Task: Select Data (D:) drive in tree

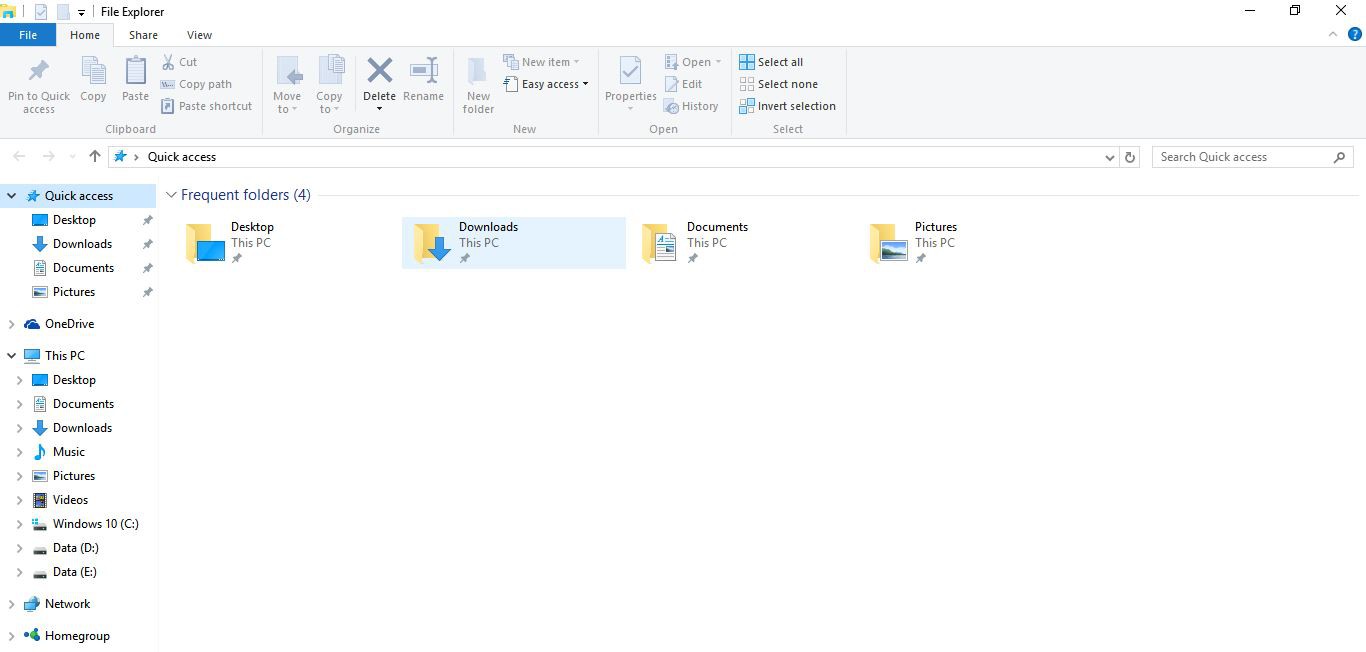Action: [75, 548]
